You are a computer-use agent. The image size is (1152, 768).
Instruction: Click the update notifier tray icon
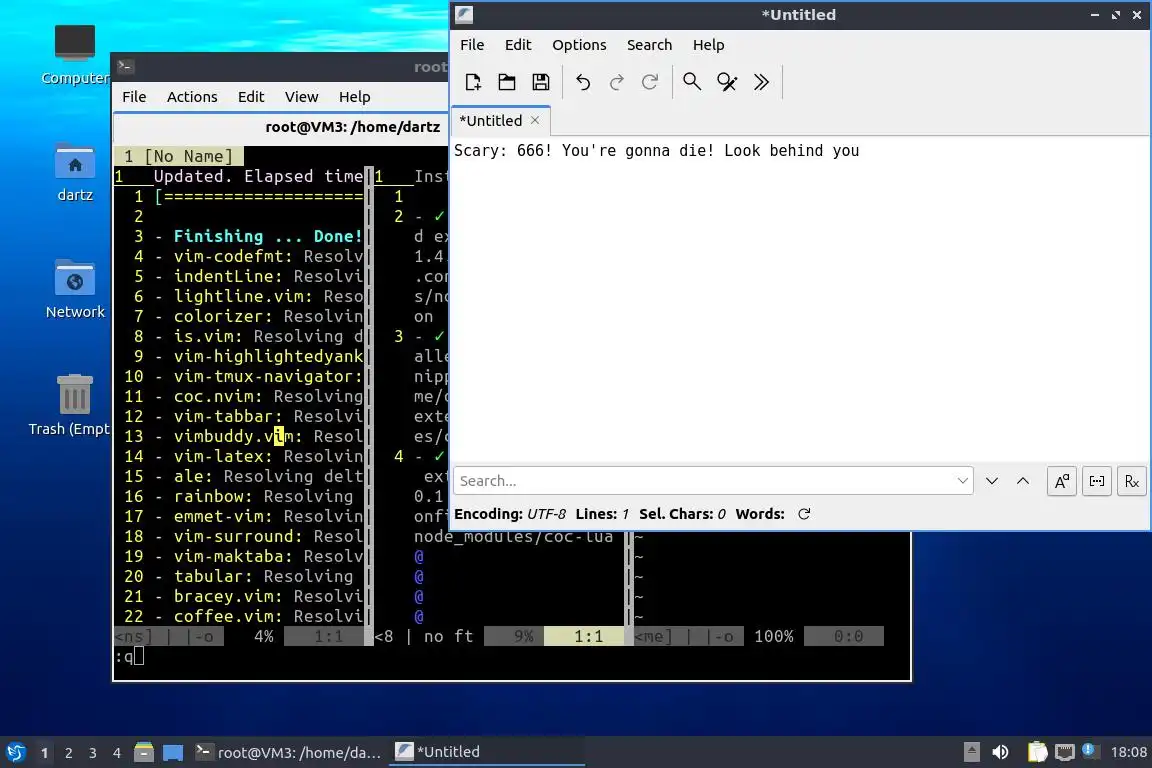tap(1090, 751)
